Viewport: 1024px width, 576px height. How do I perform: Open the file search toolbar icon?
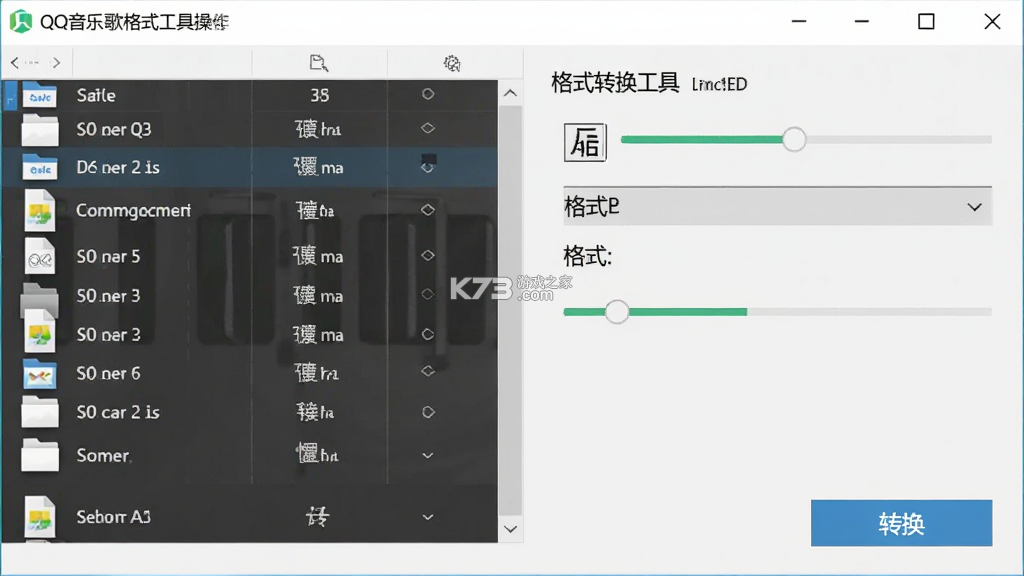coord(319,63)
